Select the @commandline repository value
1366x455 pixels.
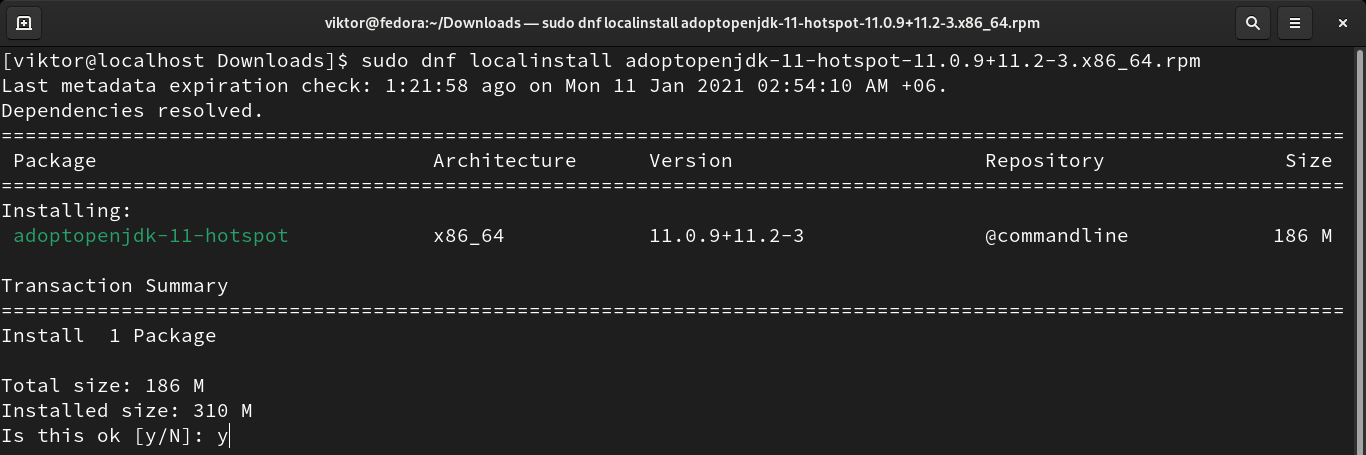1056,236
